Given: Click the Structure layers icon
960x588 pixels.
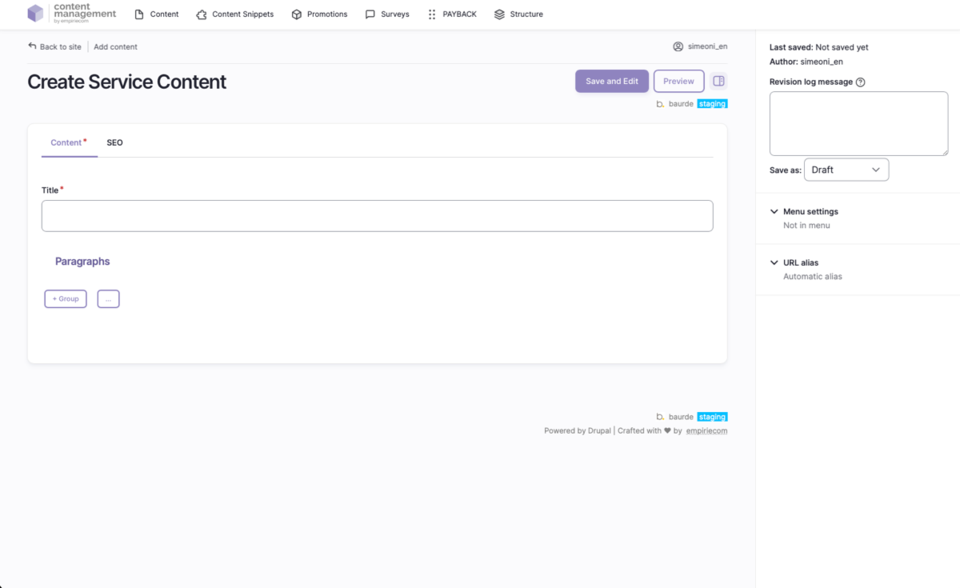Looking at the screenshot, I should [500, 14].
